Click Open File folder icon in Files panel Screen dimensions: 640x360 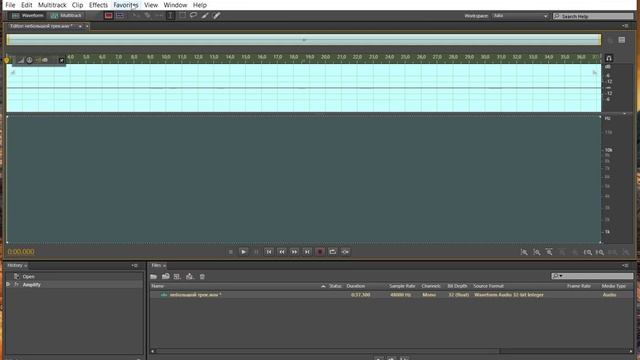coord(154,277)
